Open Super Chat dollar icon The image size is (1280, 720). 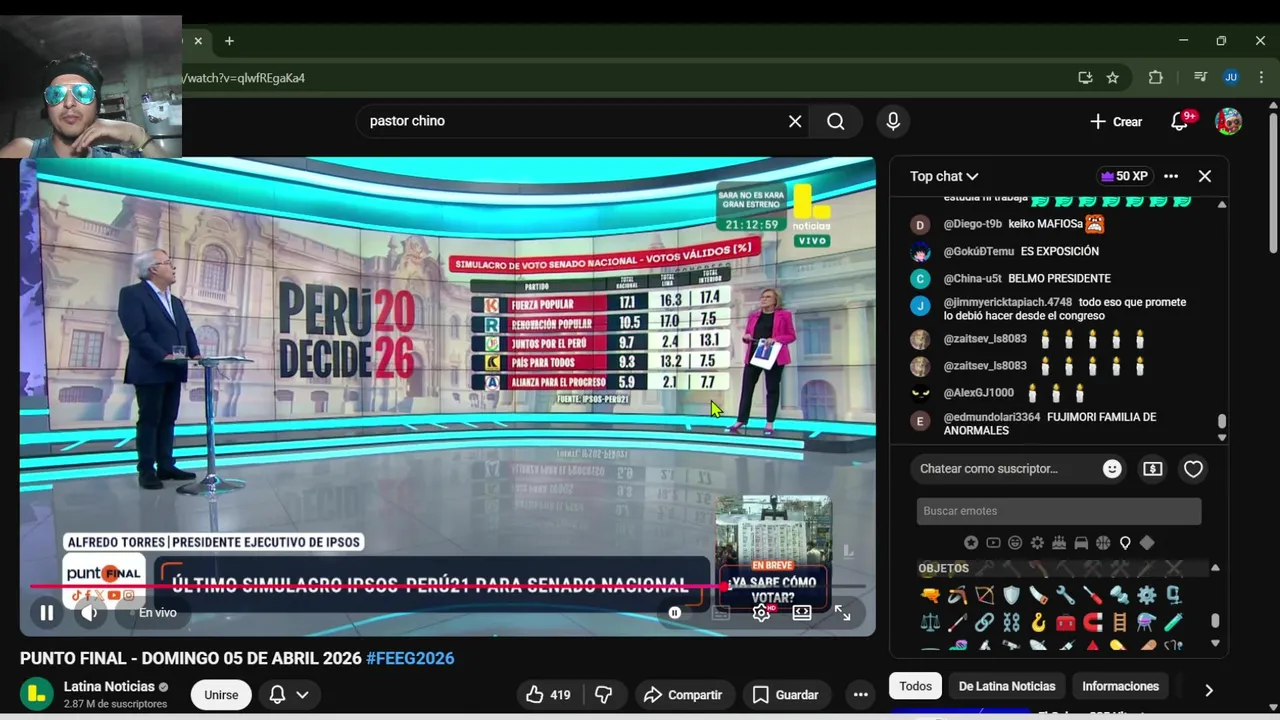point(1153,469)
